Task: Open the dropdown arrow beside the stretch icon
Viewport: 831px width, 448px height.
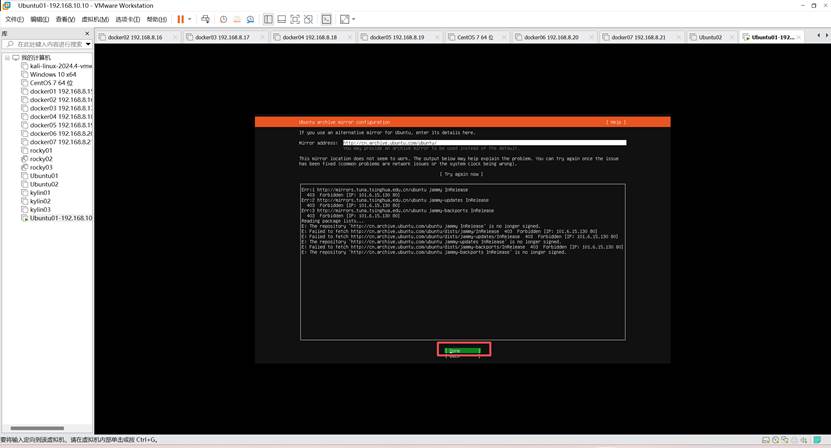Action: coord(353,19)
